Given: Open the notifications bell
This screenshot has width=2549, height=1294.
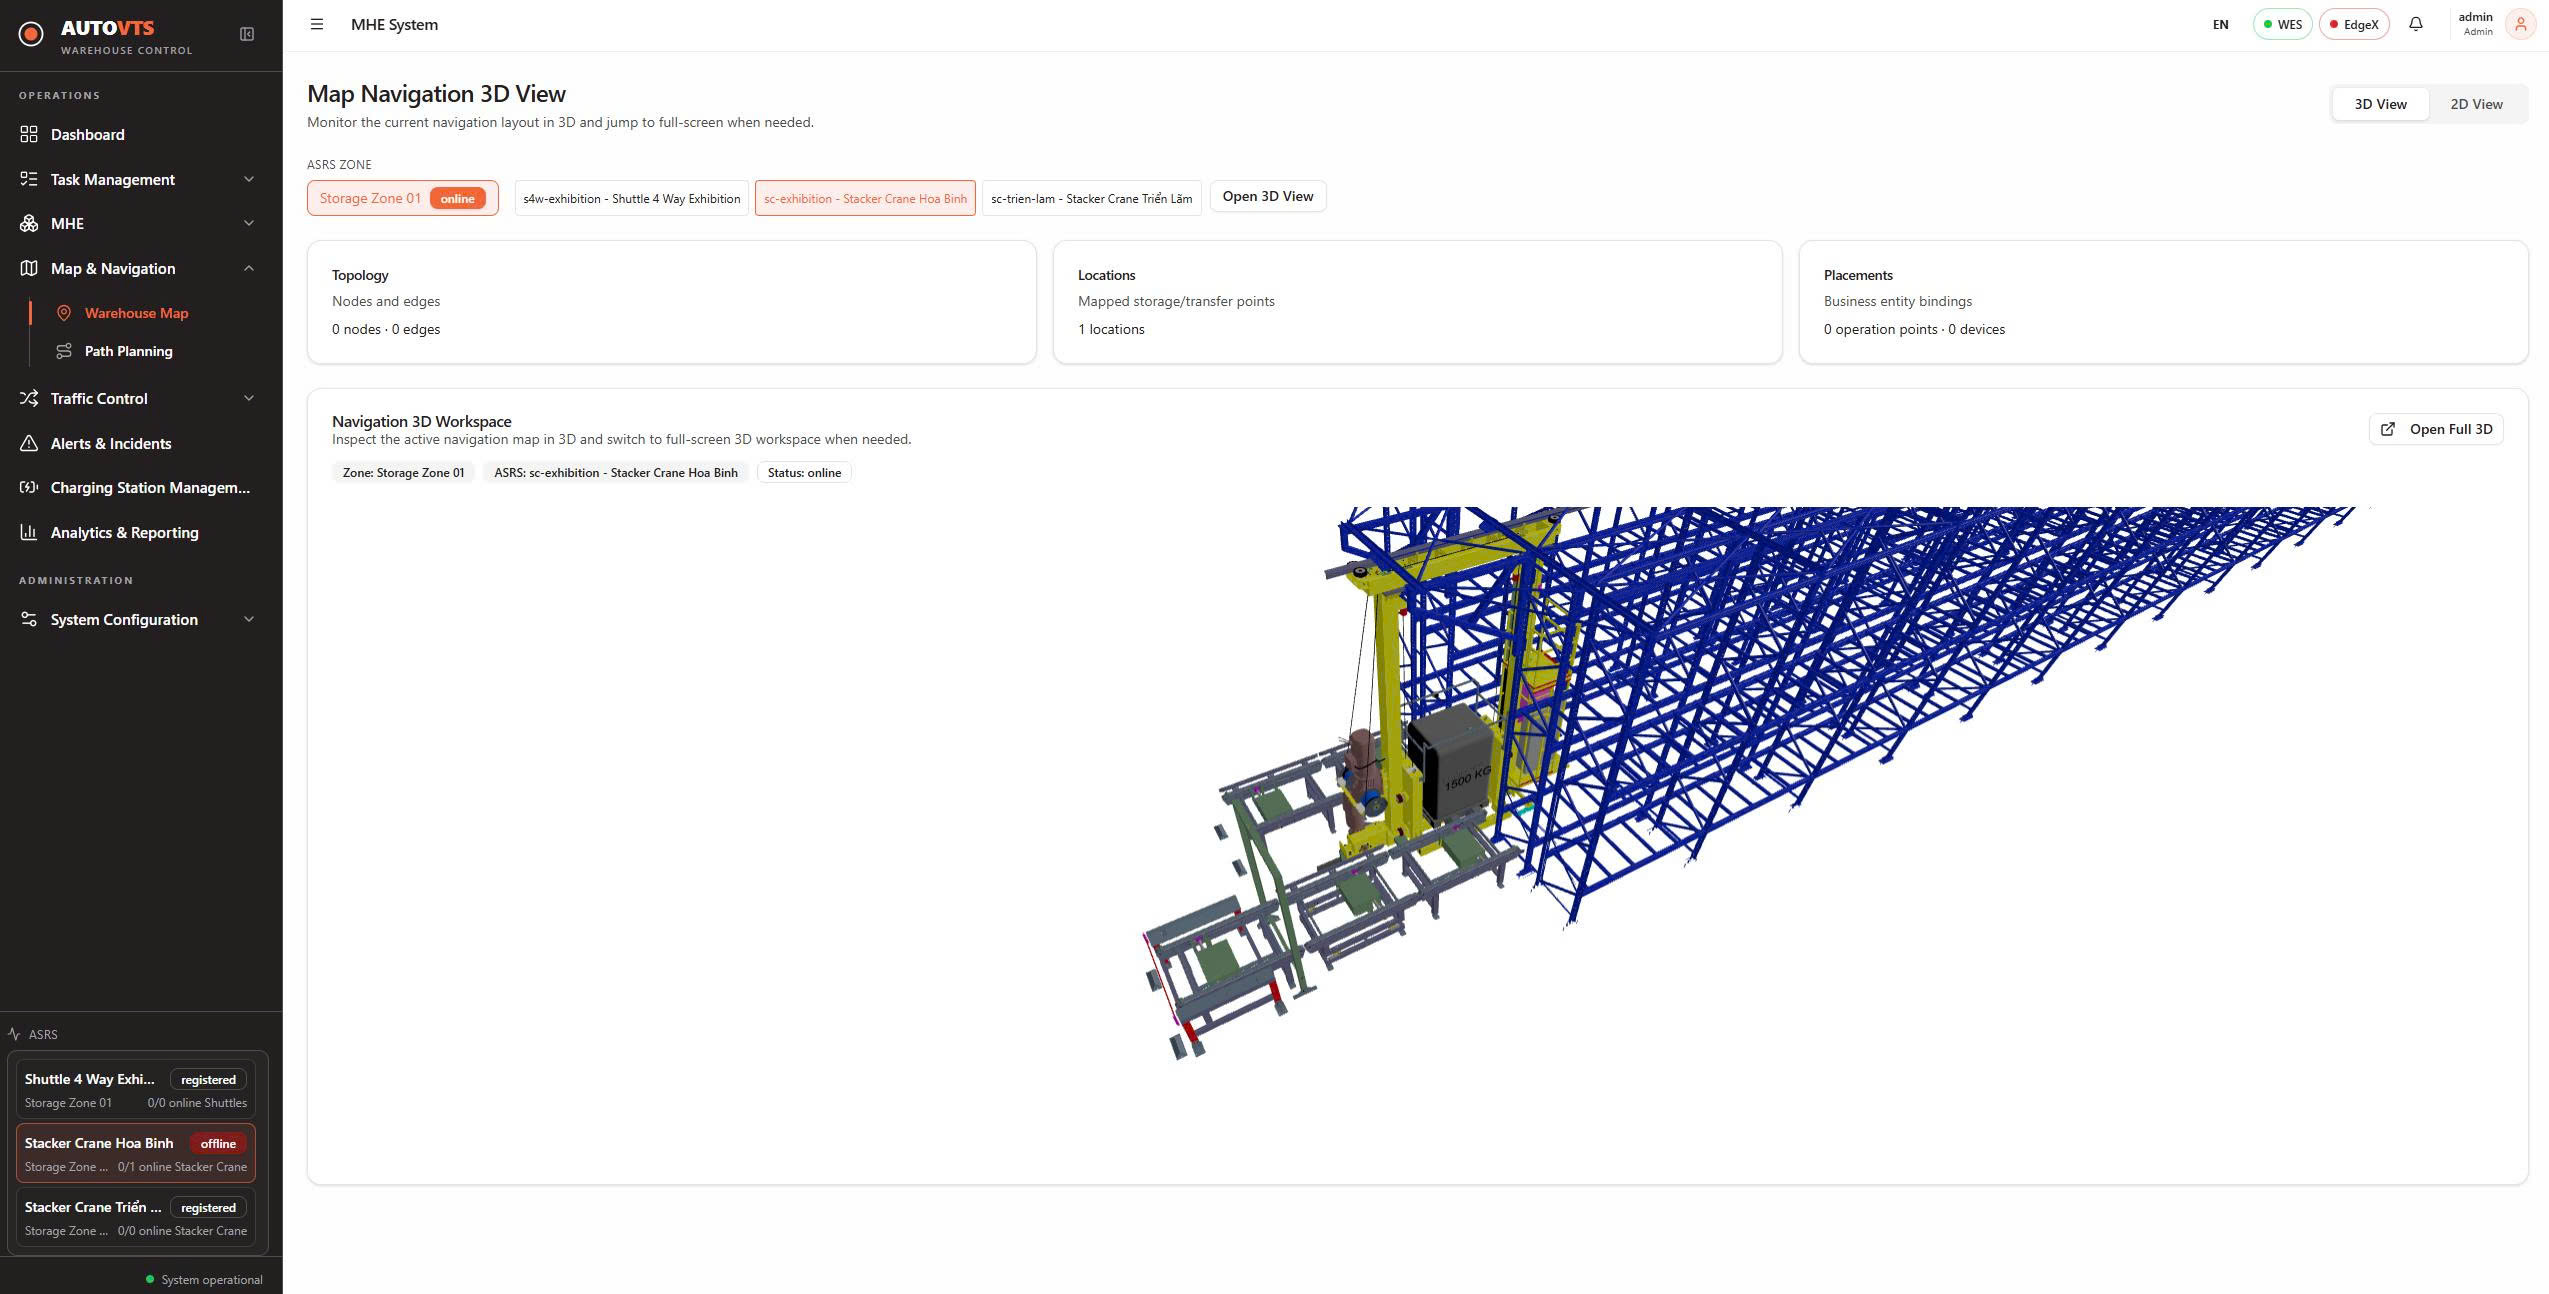Looking at the screenshot, I should pyautogui.click(x=2416, y=24).
